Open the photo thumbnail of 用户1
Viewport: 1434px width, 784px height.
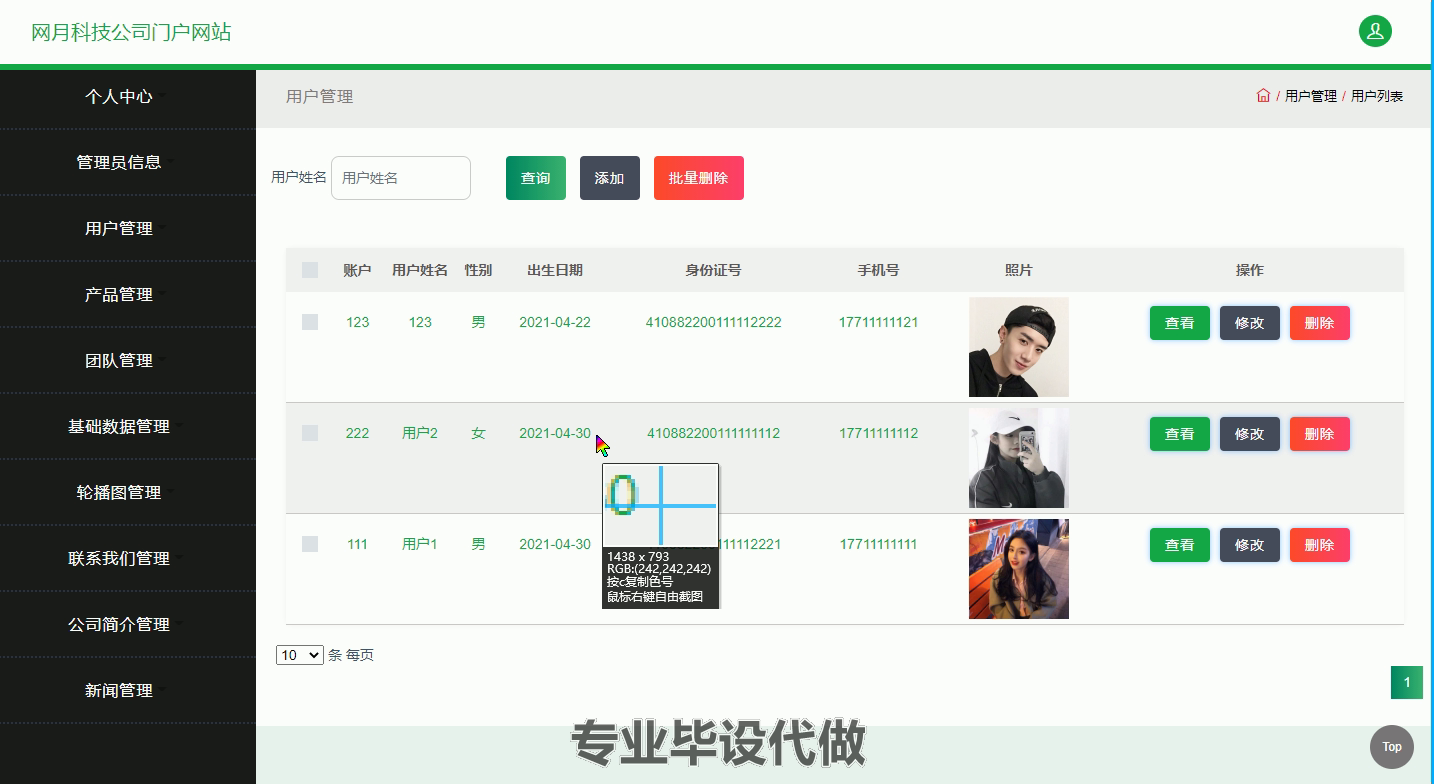point(1019,569)
